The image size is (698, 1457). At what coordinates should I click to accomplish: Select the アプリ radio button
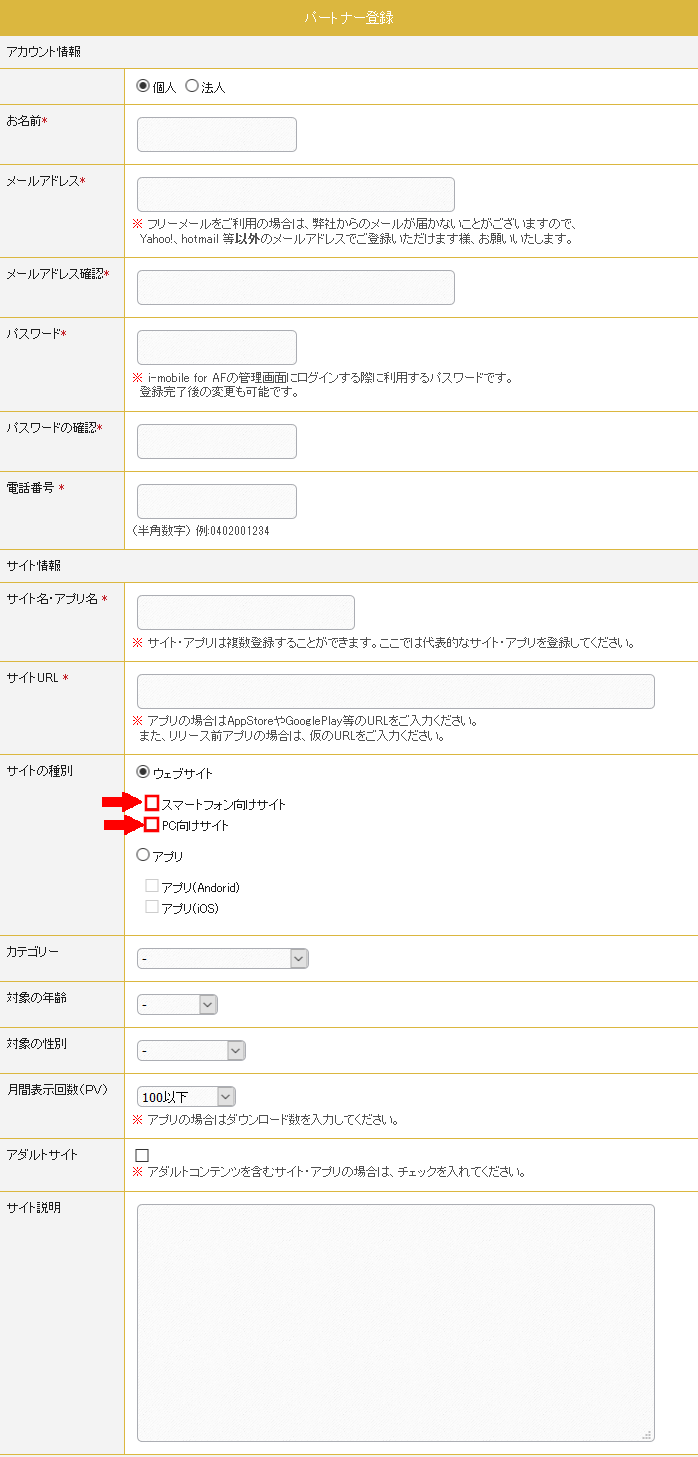(x=143, y=855)
